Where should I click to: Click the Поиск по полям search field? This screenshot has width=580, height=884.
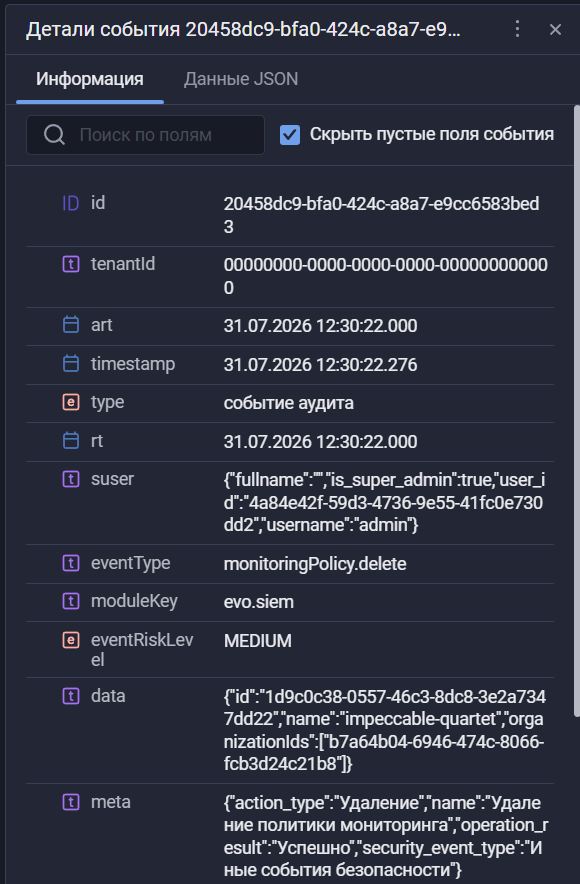point(145,135)
